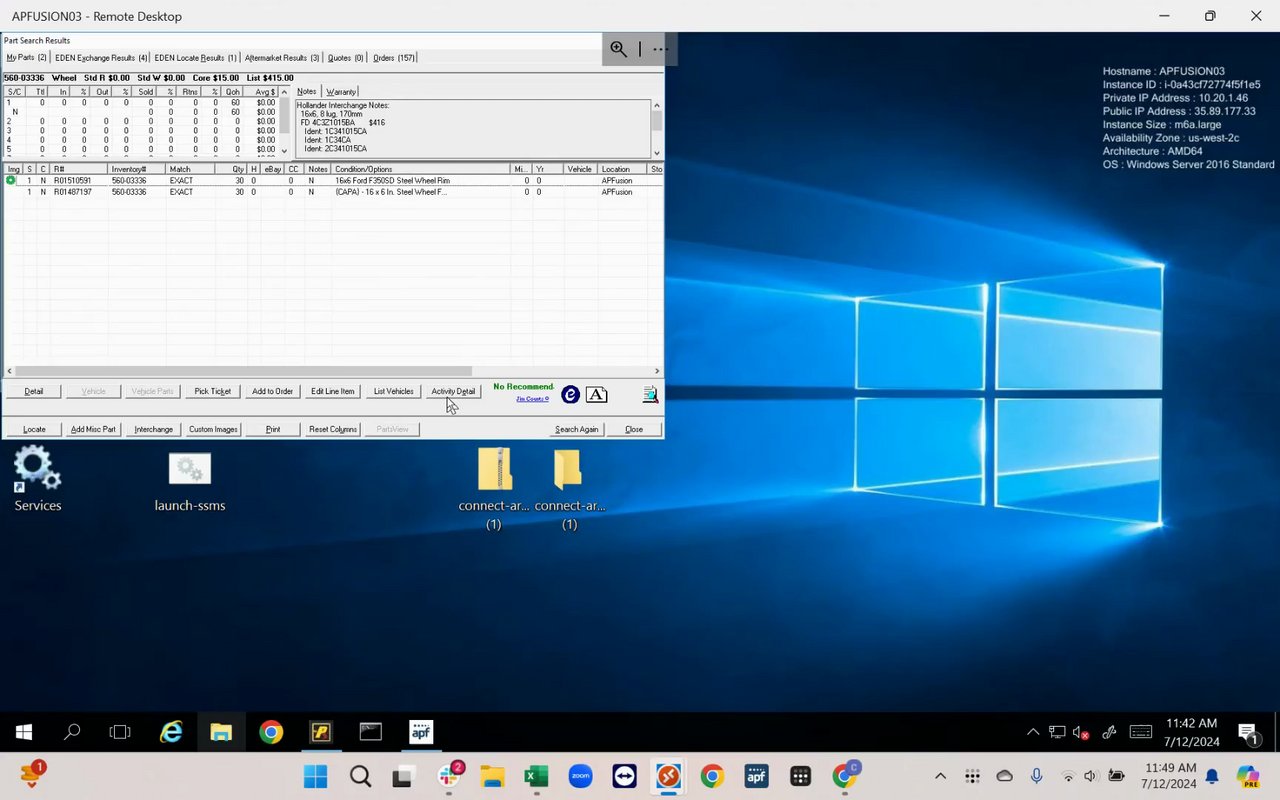Screen dimensions: 1280x800
Task: Click the document search icon at right
Action: (650, 395)
